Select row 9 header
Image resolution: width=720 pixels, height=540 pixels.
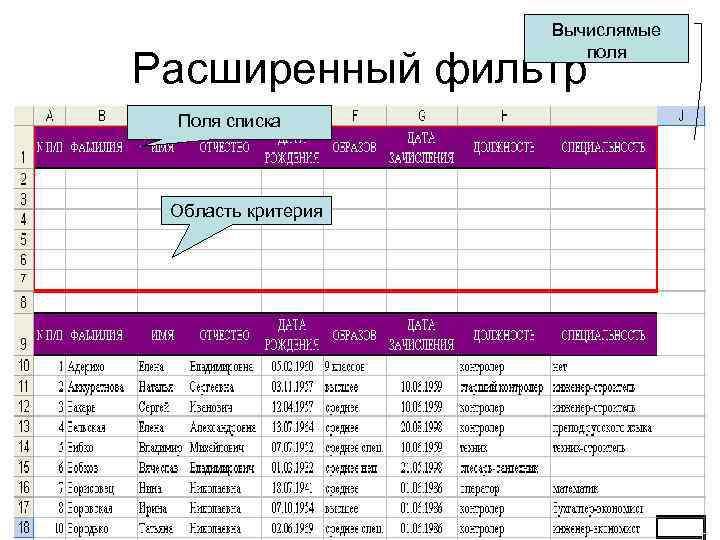(24, 334)
